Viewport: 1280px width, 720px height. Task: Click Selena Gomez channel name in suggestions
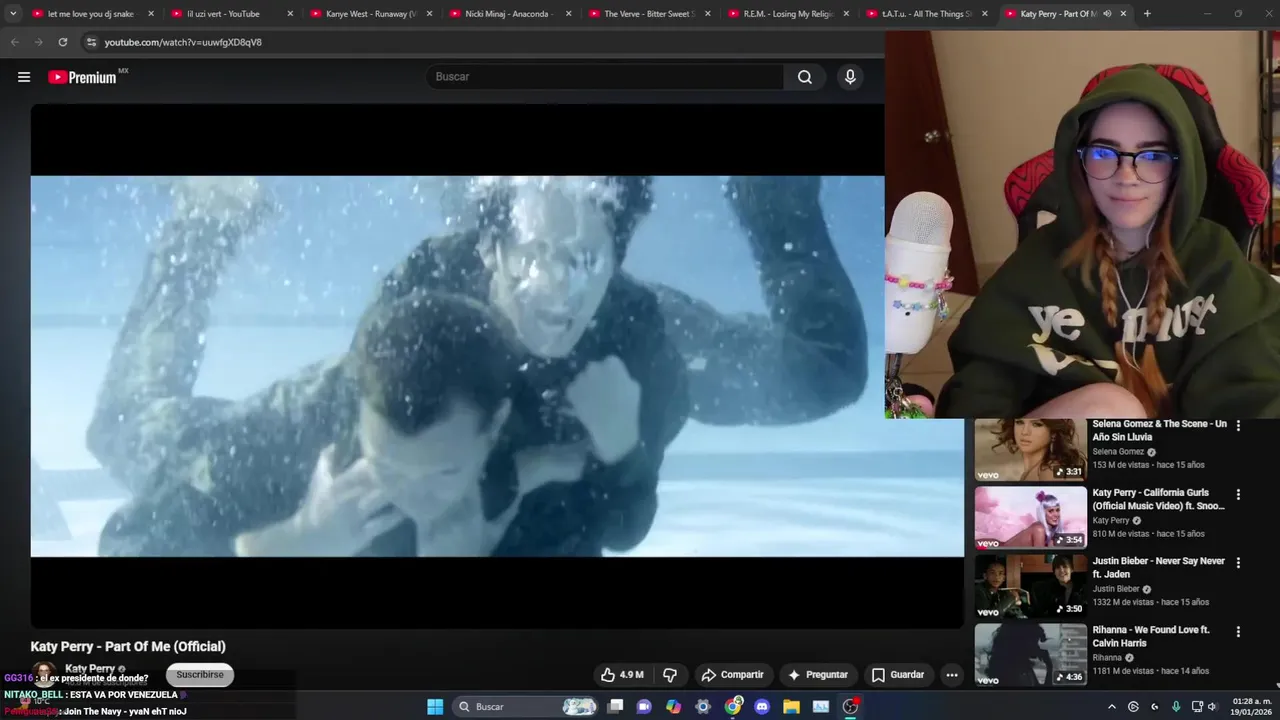[x=1118, y=452]
